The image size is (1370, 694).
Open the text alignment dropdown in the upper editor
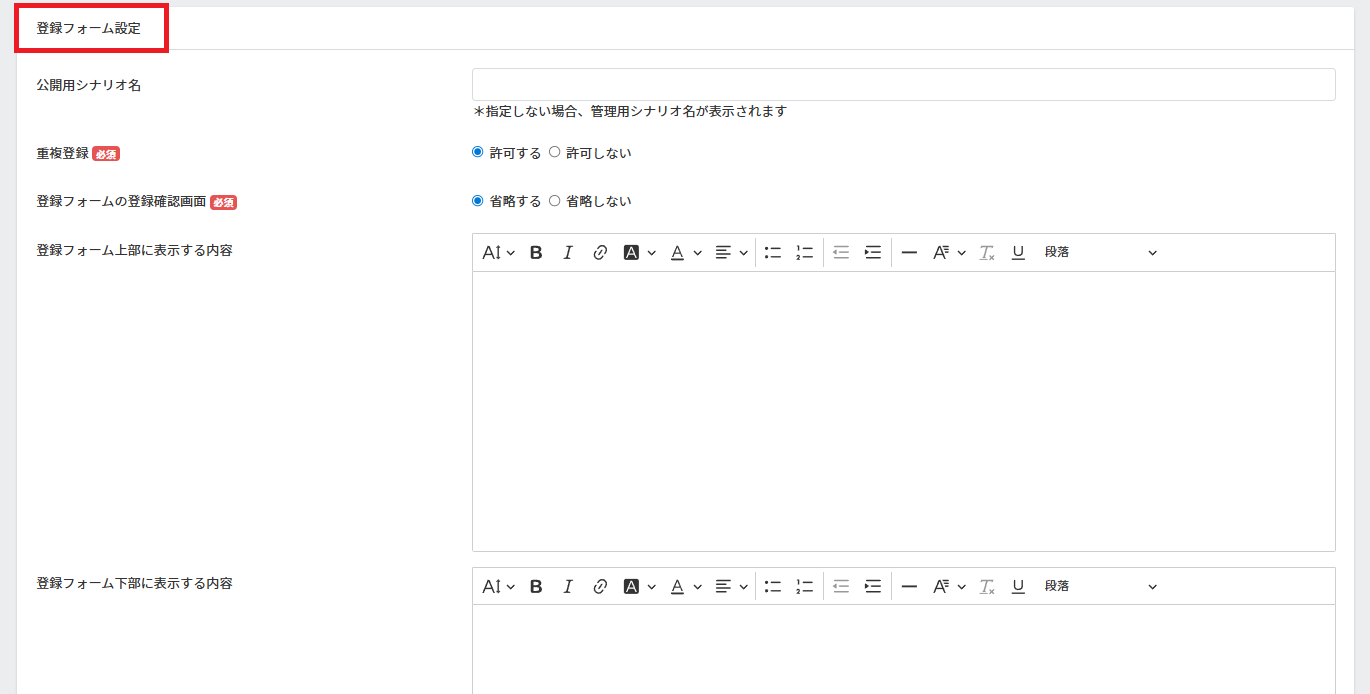click(x=732, y=253)
